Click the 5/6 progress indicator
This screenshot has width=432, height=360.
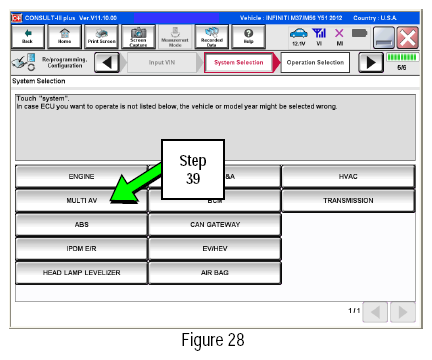pyautogui.click(x=402, y=62)
